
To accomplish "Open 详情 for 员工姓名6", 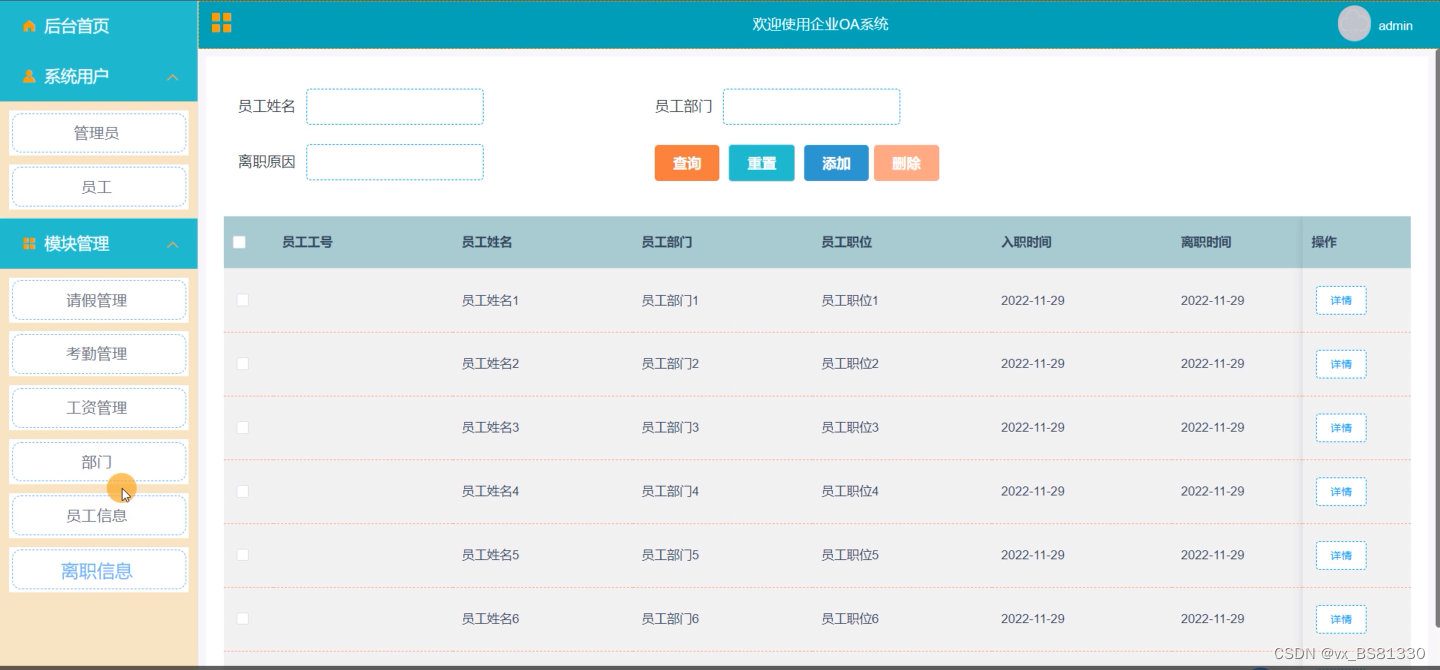I will (x=1341, y=619).
